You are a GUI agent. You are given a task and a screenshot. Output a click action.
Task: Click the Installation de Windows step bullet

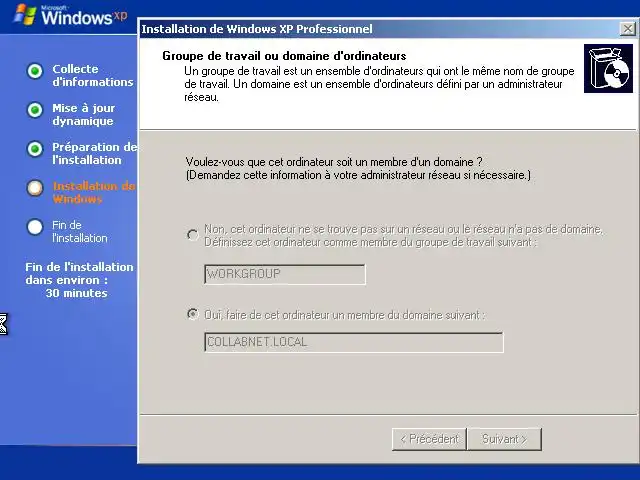35,188
